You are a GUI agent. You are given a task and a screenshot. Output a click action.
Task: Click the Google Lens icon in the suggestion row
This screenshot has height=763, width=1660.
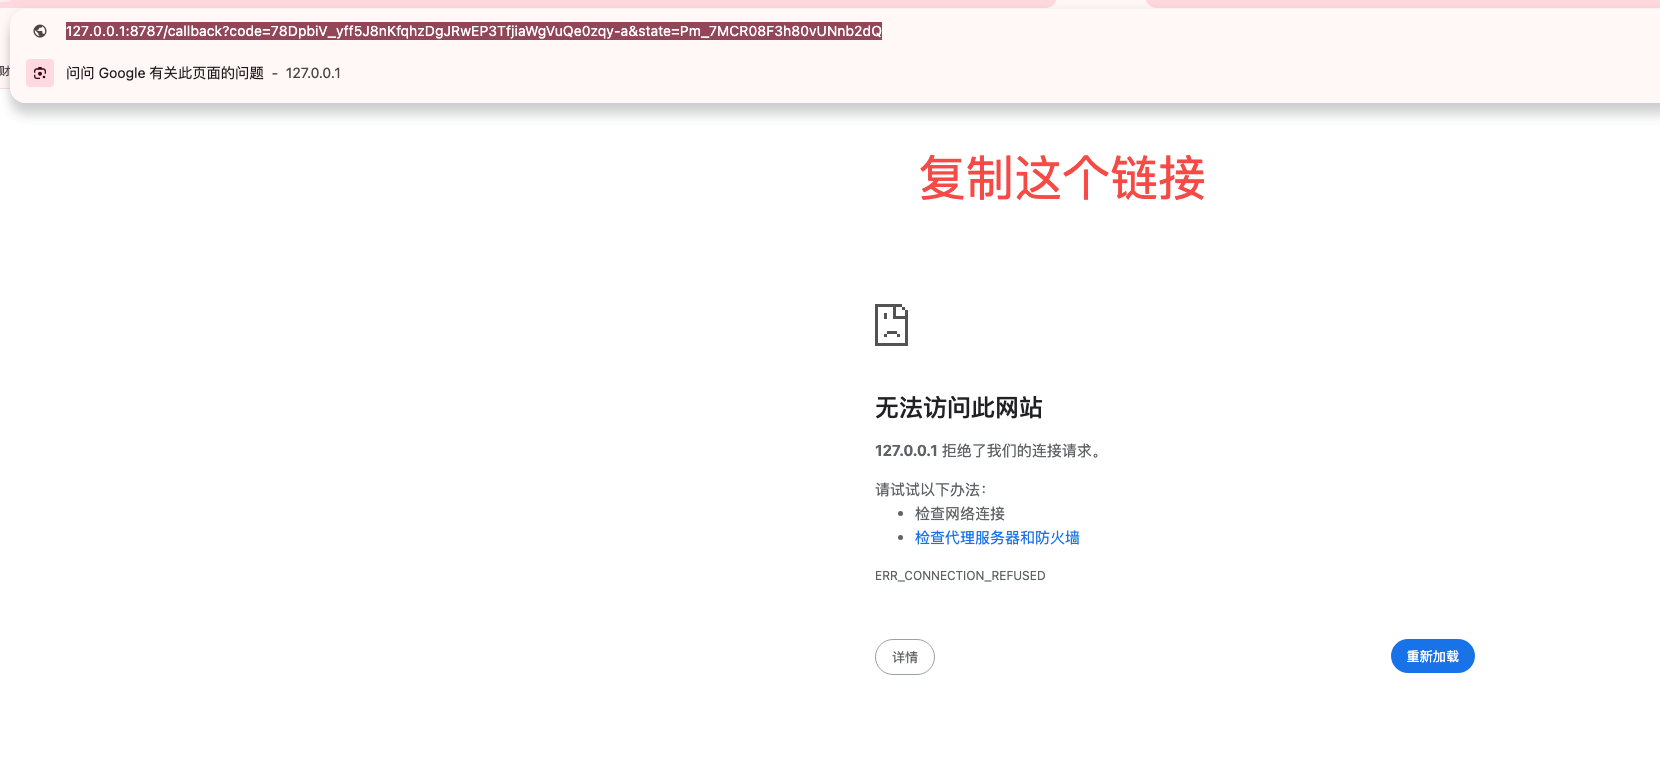40,73
